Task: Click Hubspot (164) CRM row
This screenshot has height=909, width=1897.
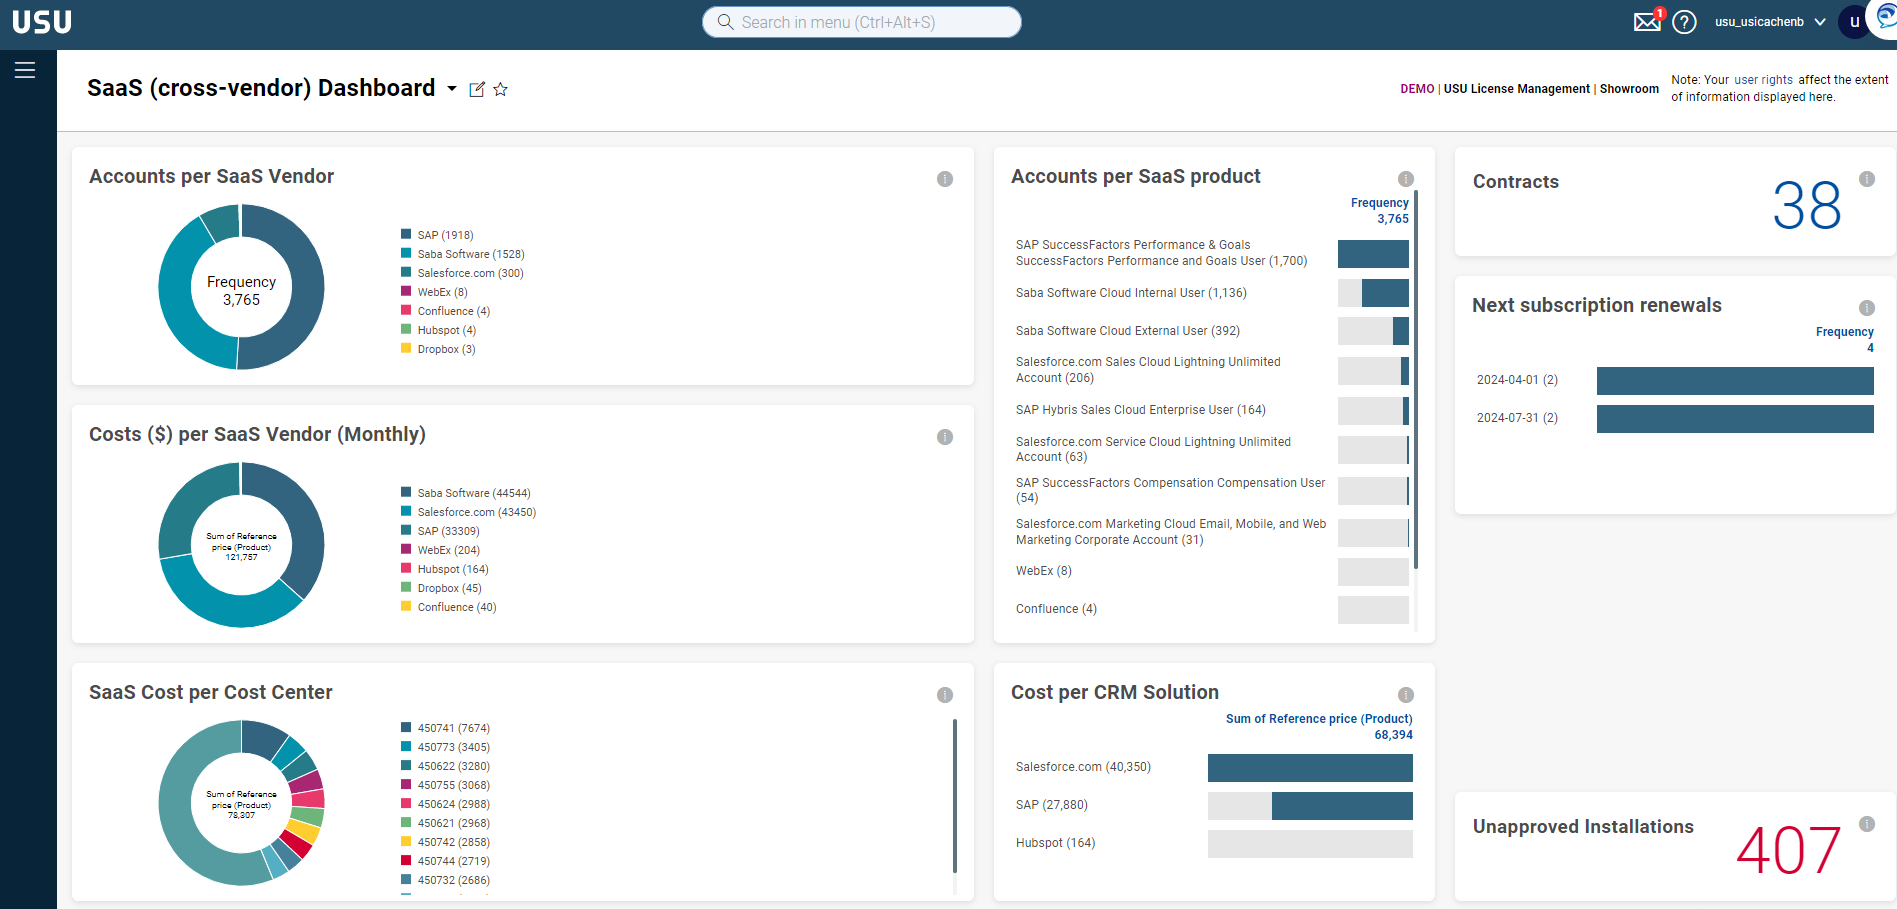Action: [x=1214, y=844]
